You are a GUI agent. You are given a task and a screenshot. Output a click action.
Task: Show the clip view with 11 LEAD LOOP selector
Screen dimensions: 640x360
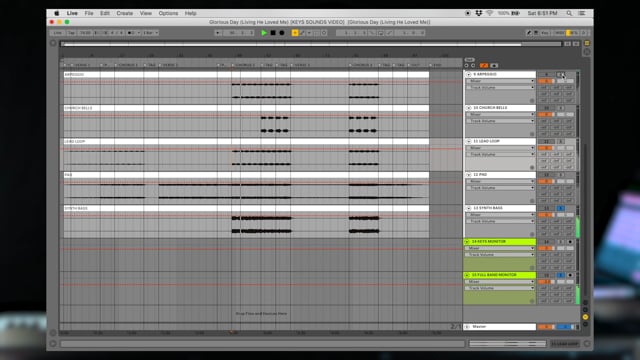tap(565, 344)
